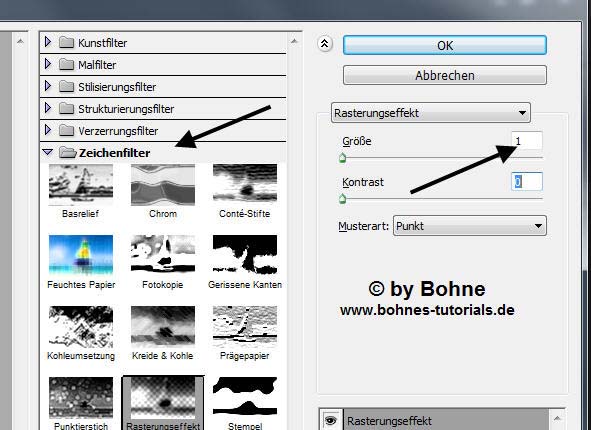Click the Kontrast slider handle
This screenshot has height=430, width=591.
342,198
